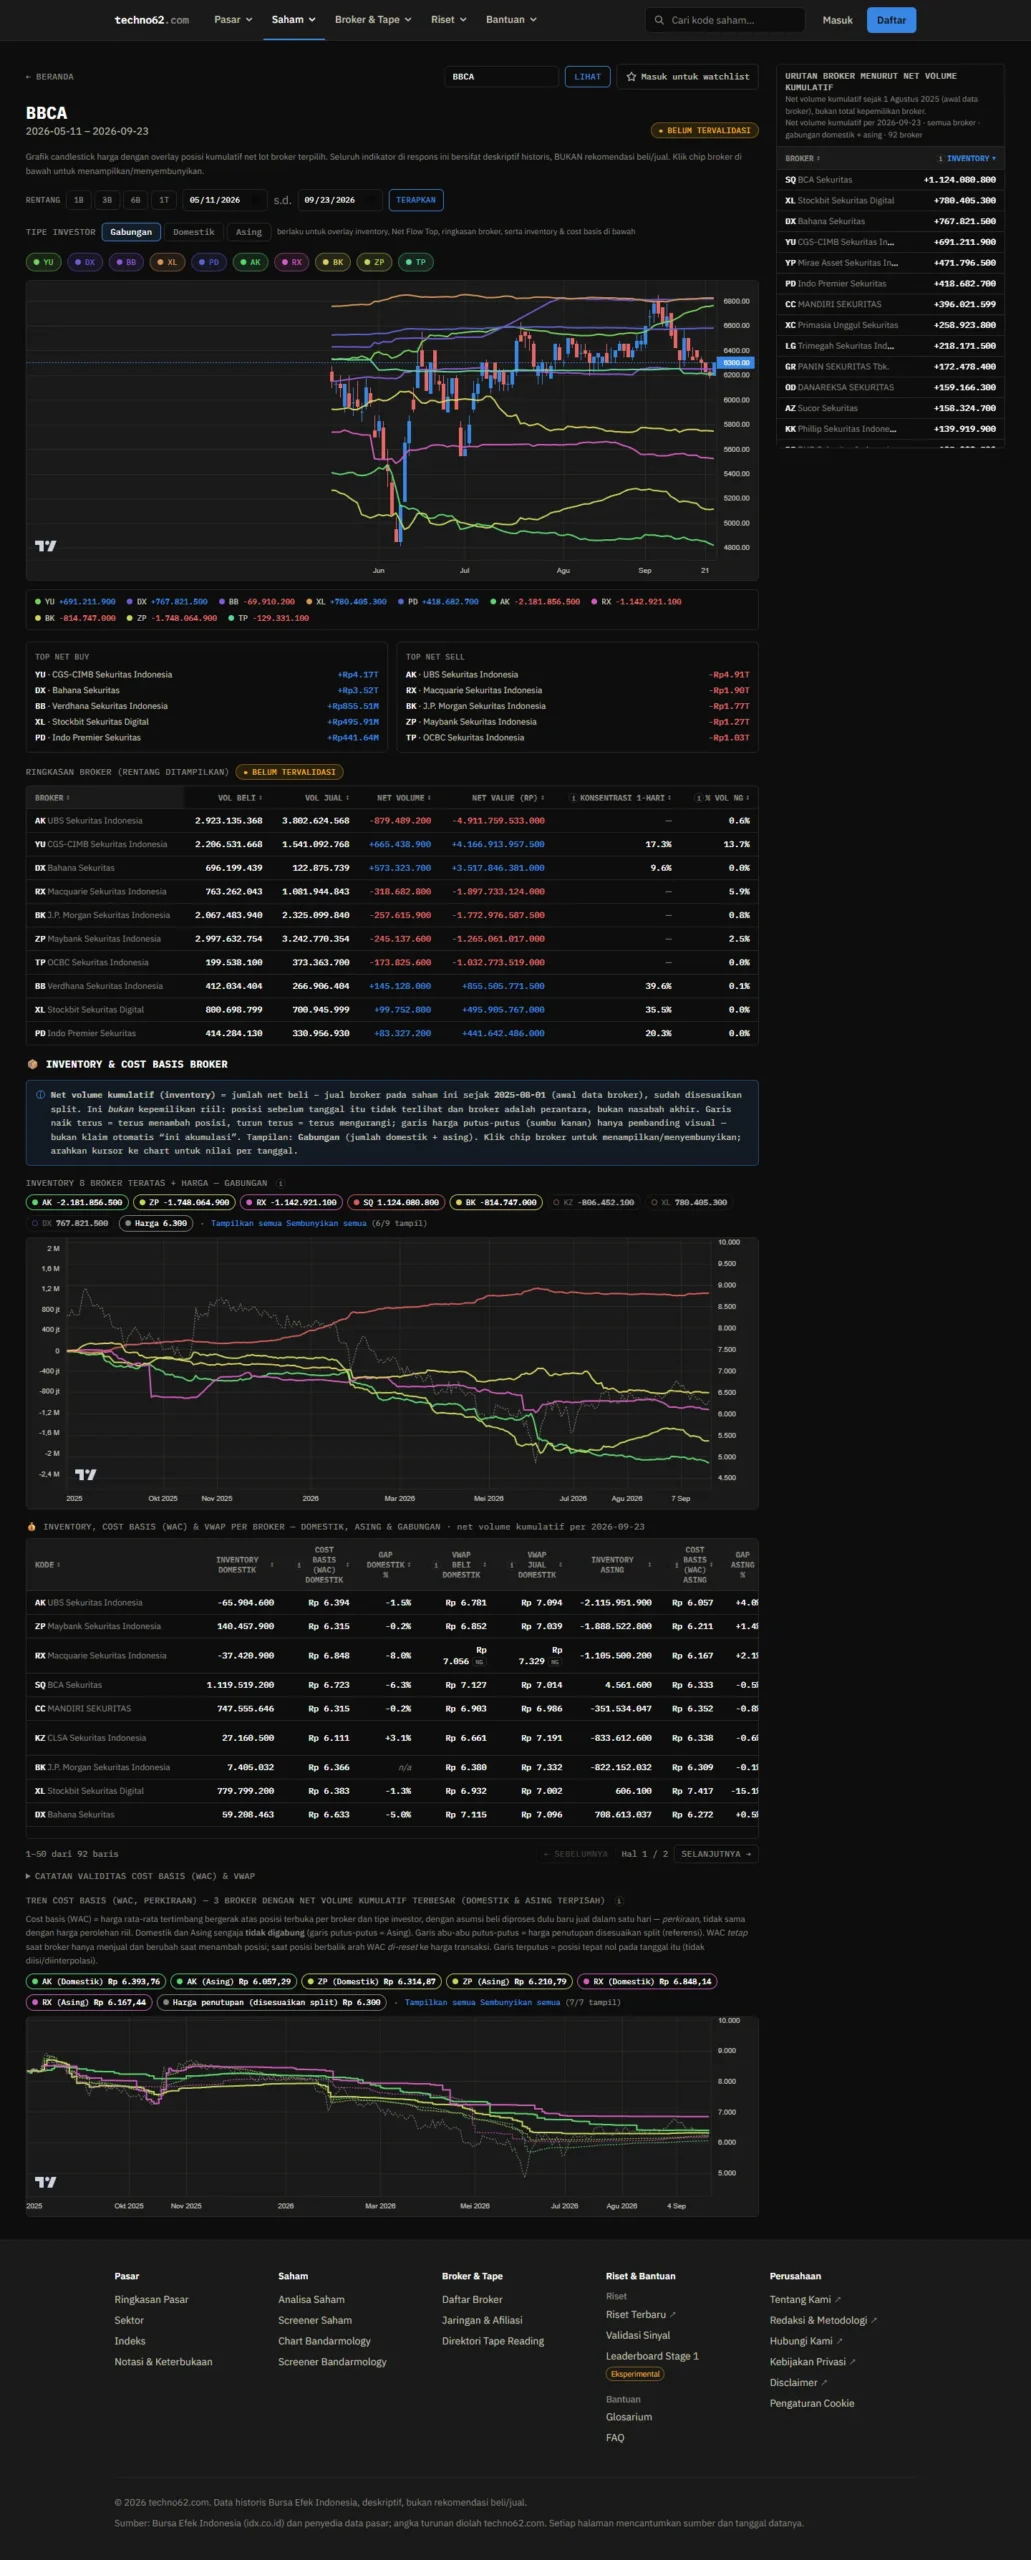Toggle 'ZP (Asing) Rp 6.210,79' cost basis chip

point(509,1981)
